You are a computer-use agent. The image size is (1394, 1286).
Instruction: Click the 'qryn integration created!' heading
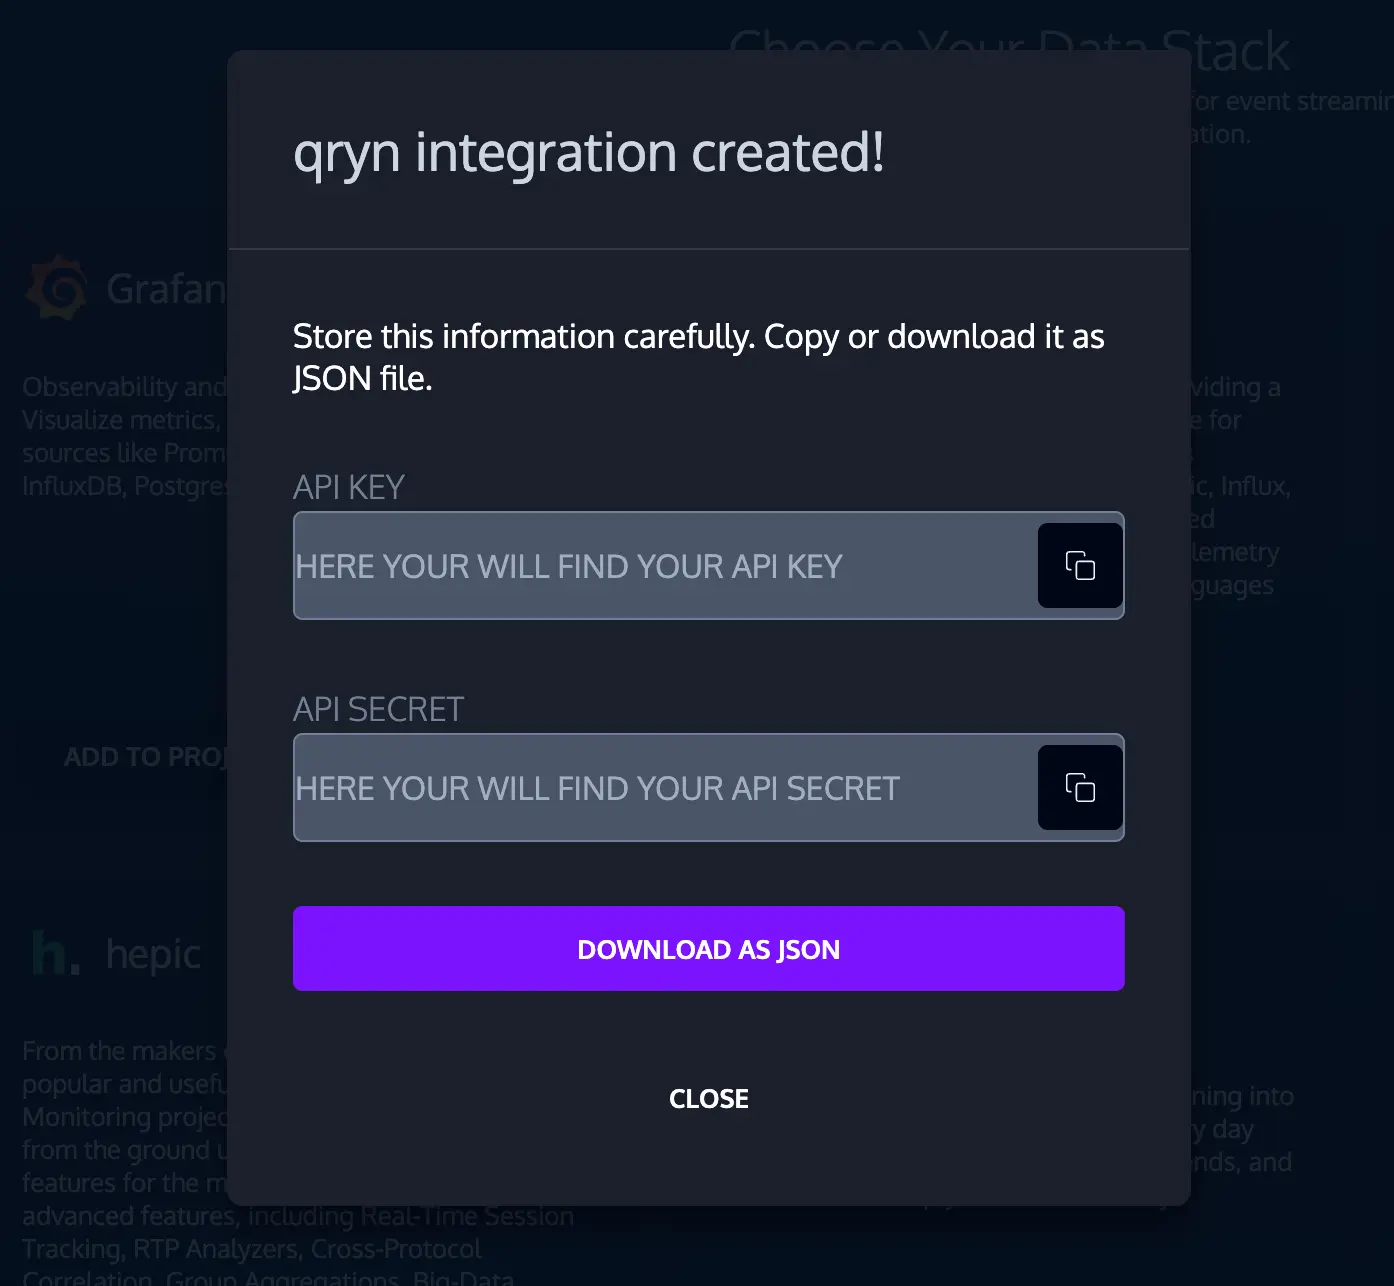(x=589, y=153)
